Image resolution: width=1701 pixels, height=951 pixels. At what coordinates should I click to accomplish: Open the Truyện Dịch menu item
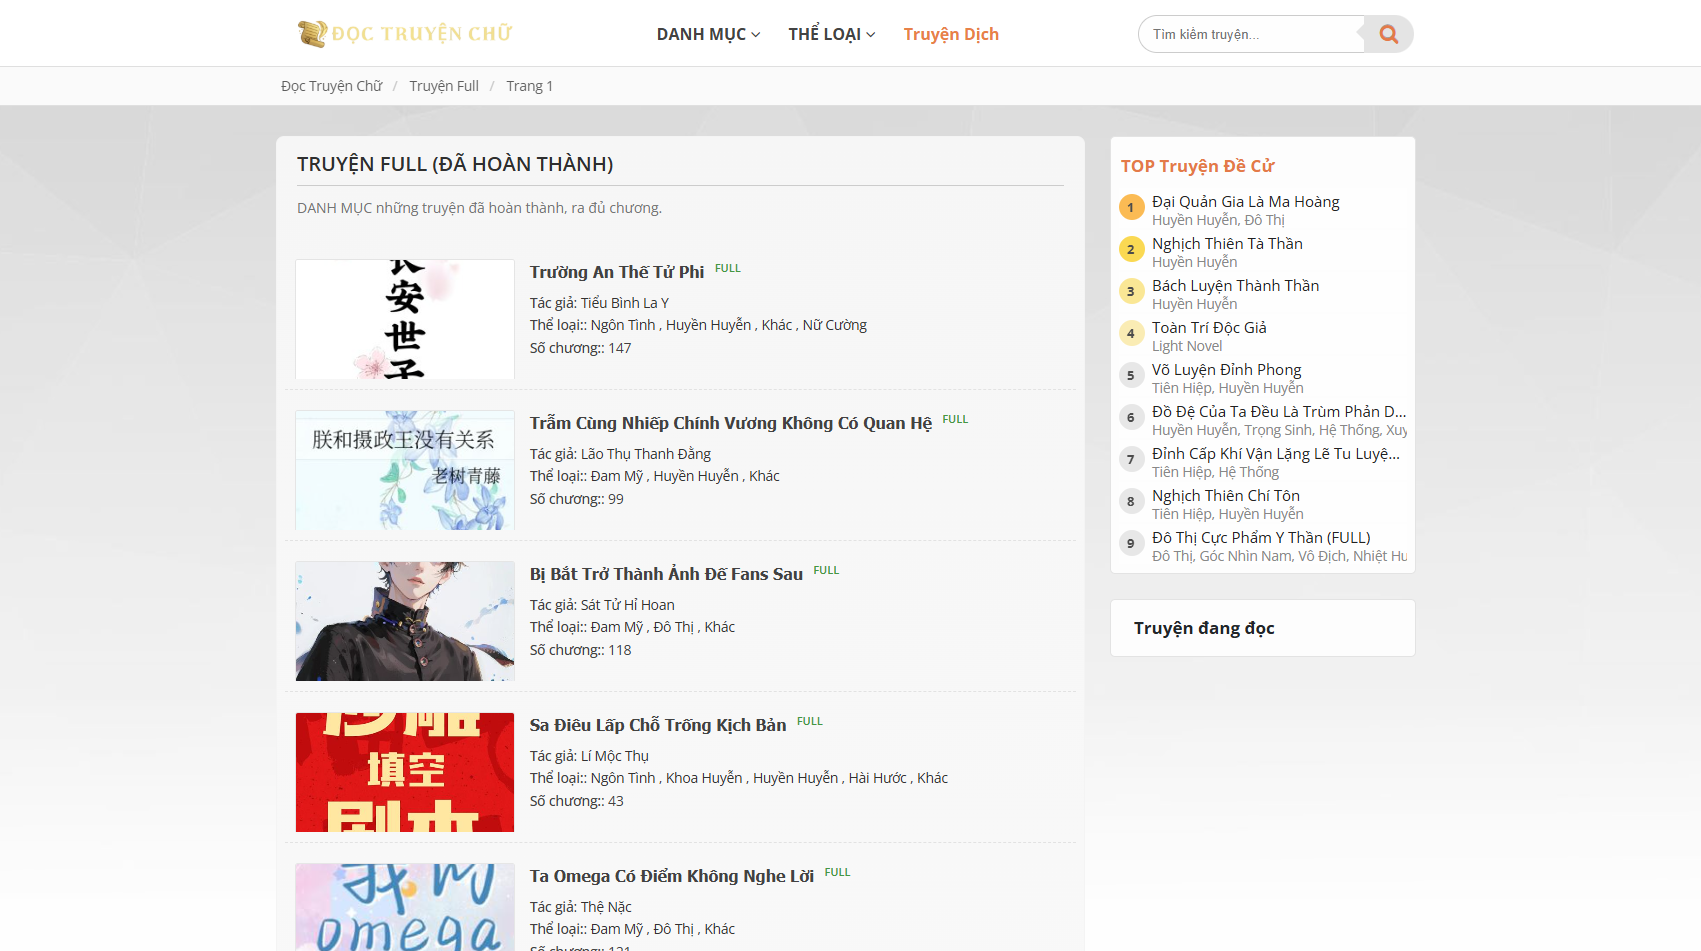[951, 34]
